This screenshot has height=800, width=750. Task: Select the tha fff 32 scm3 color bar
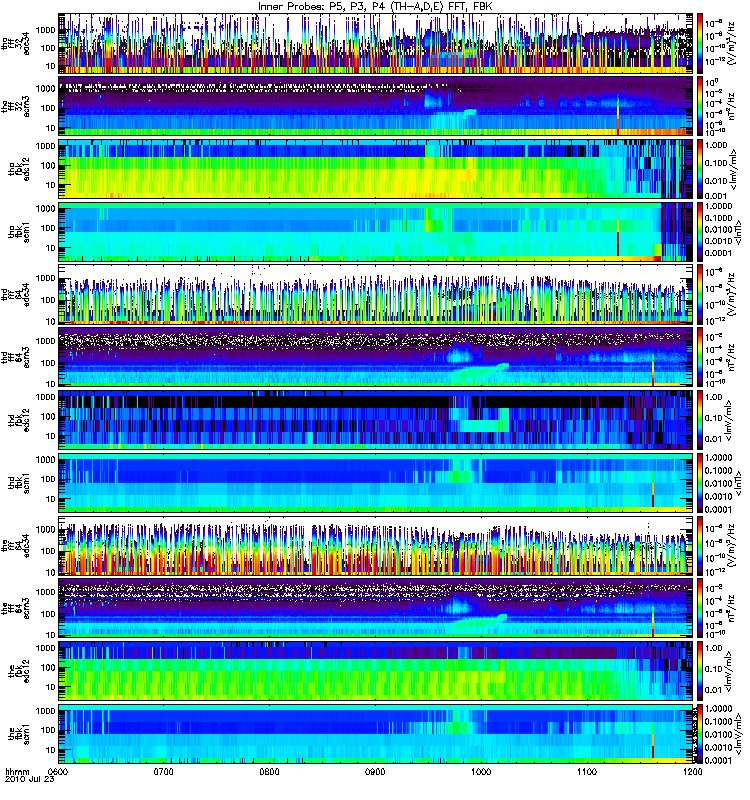[x=700, y=106]
